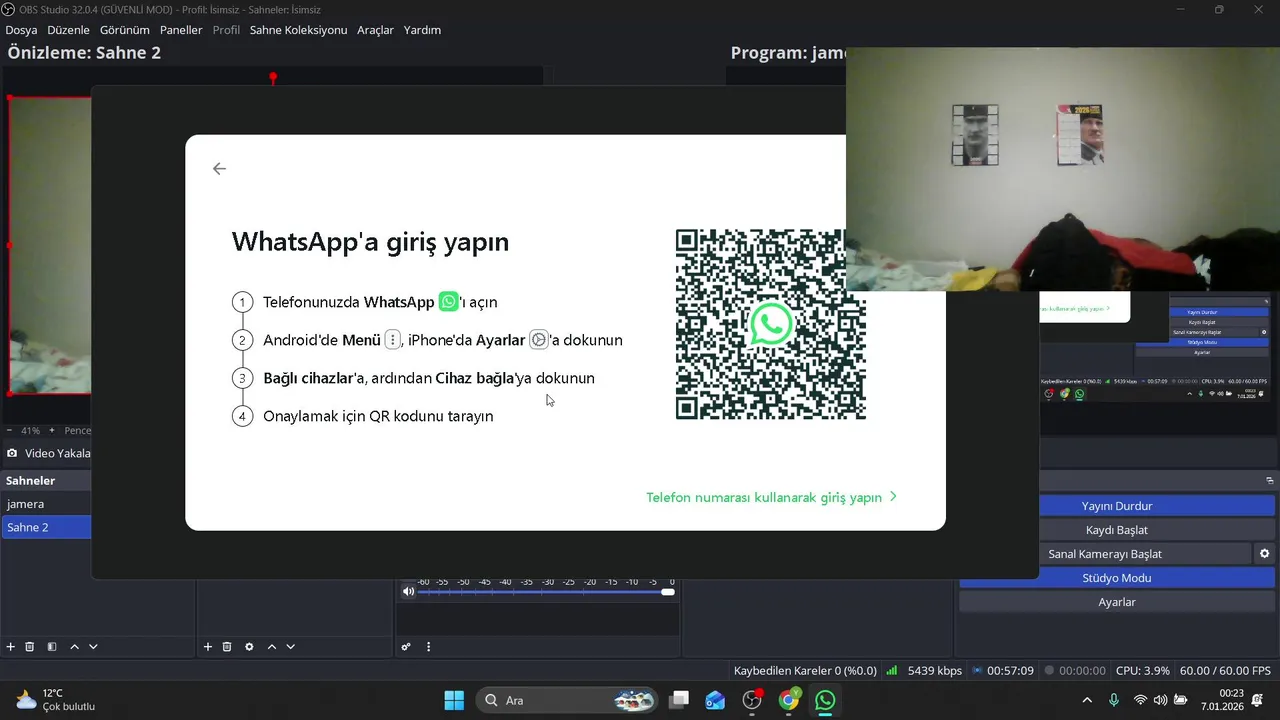
Task: Click Kaybedilen Kareler status text
Action: coord(805,671)
